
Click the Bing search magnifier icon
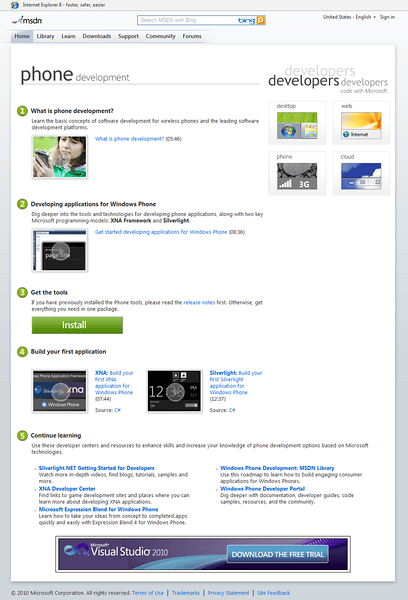click(260, 20)
